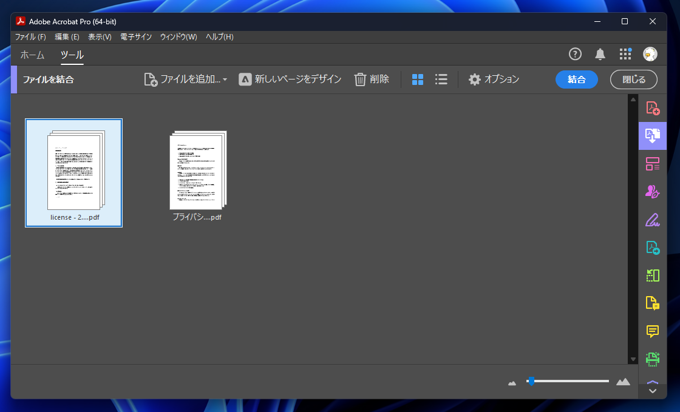Switch to list view
680x412 pixels.
[441, 80]
